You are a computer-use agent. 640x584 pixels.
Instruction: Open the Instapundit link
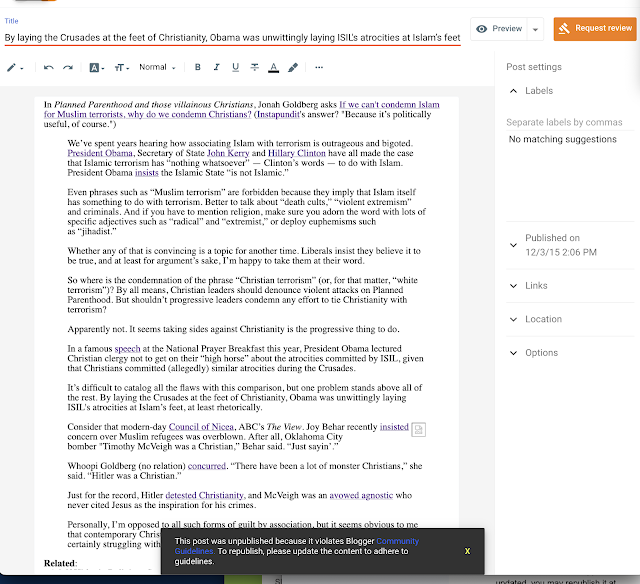[x=278, y=114]
